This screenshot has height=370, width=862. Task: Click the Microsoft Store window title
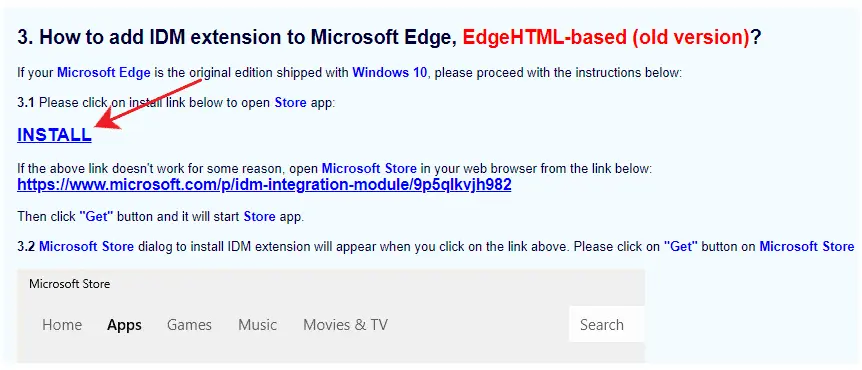pyautogui.click(x=69, y=284)
